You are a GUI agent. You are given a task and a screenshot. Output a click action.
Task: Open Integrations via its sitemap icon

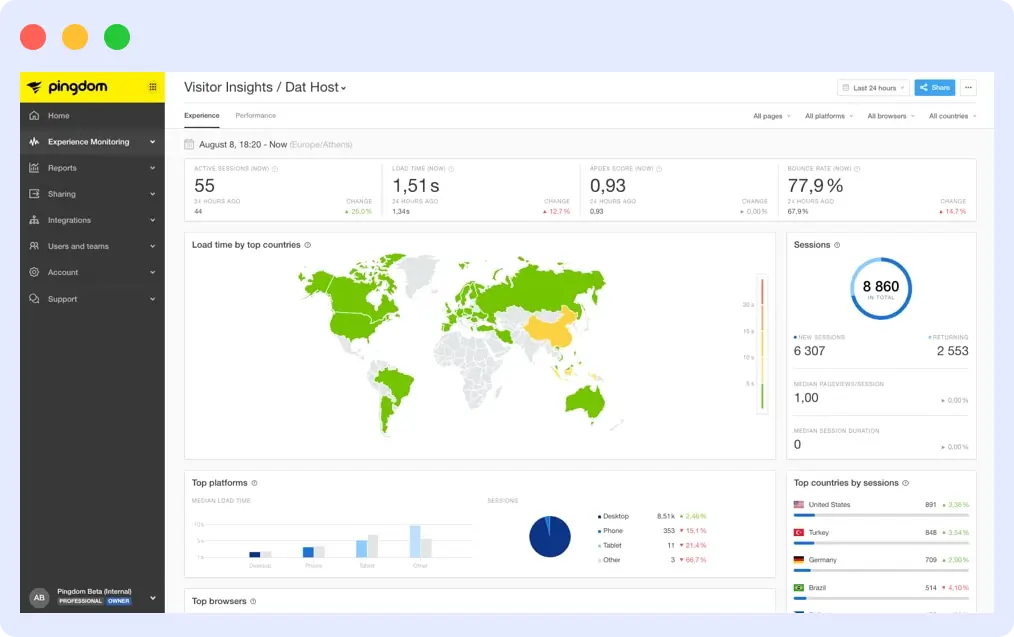coord(34,220)
